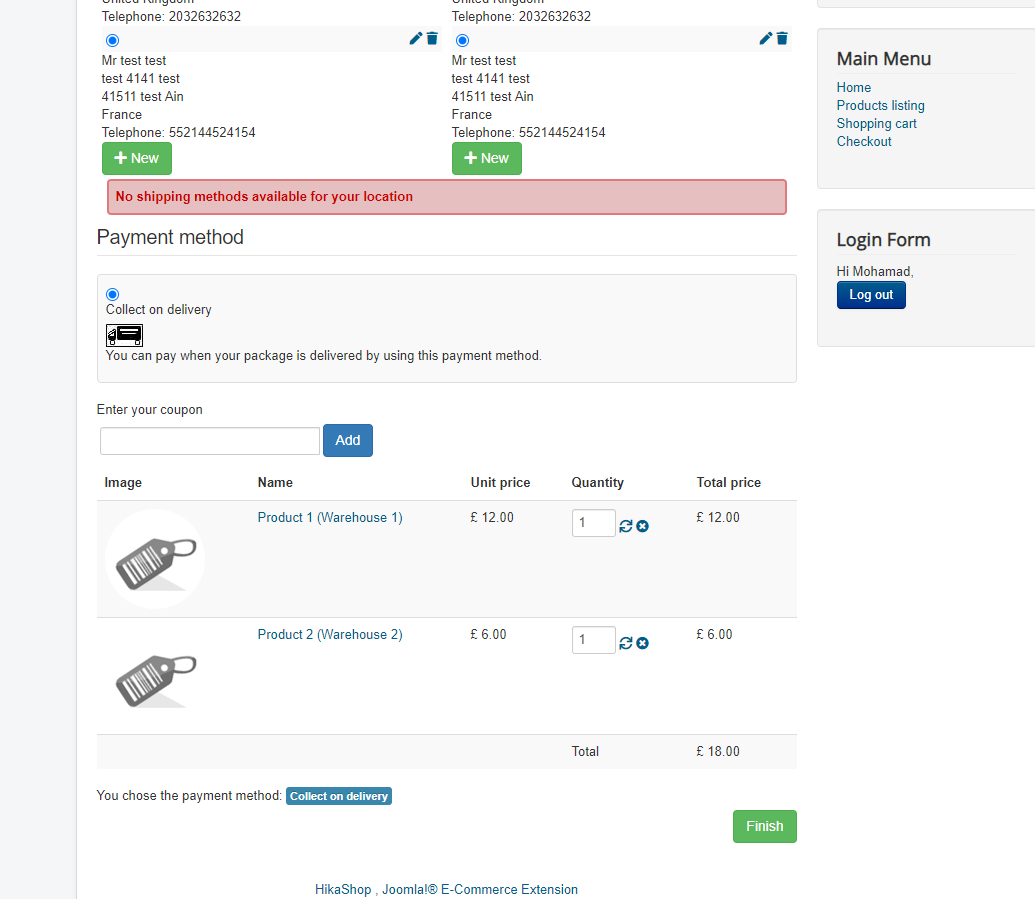Image resolution: width=1035 pixels, height=899 pixels.
Task: Refresh quantity for Product 1 (Warehouse 1)
Action: (x=626, y=526)
